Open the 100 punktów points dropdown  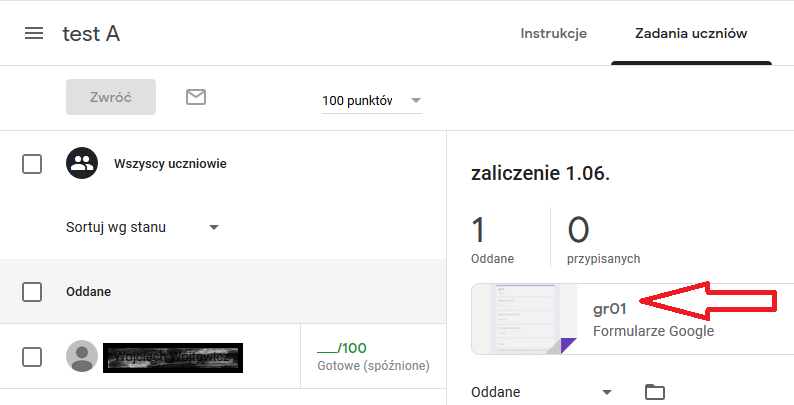click(x=372, y=101)
